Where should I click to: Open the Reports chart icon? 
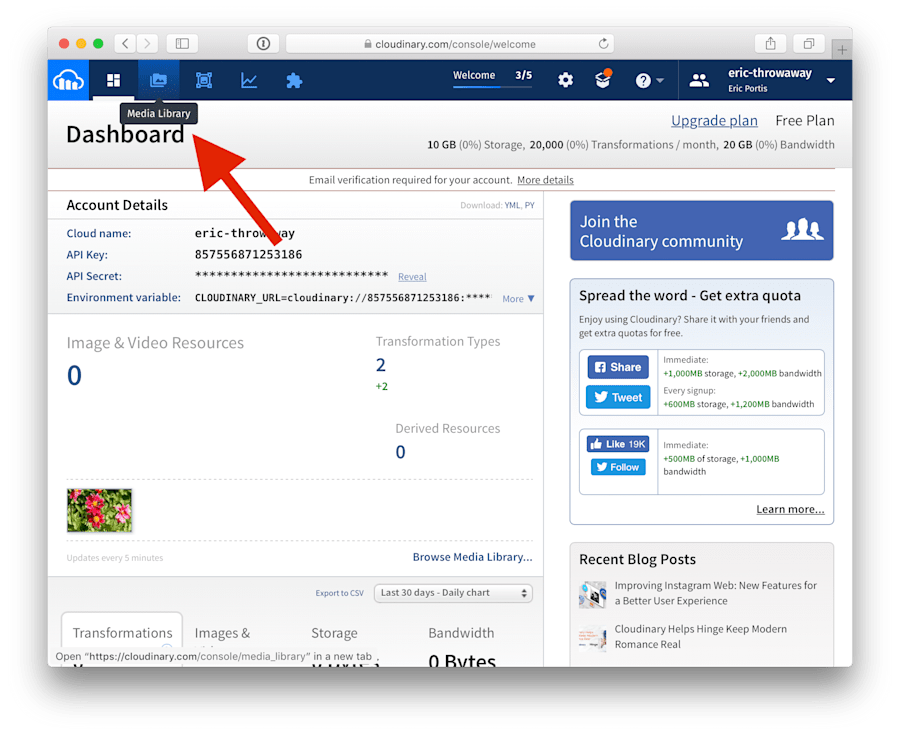click(x=249, y=80)
